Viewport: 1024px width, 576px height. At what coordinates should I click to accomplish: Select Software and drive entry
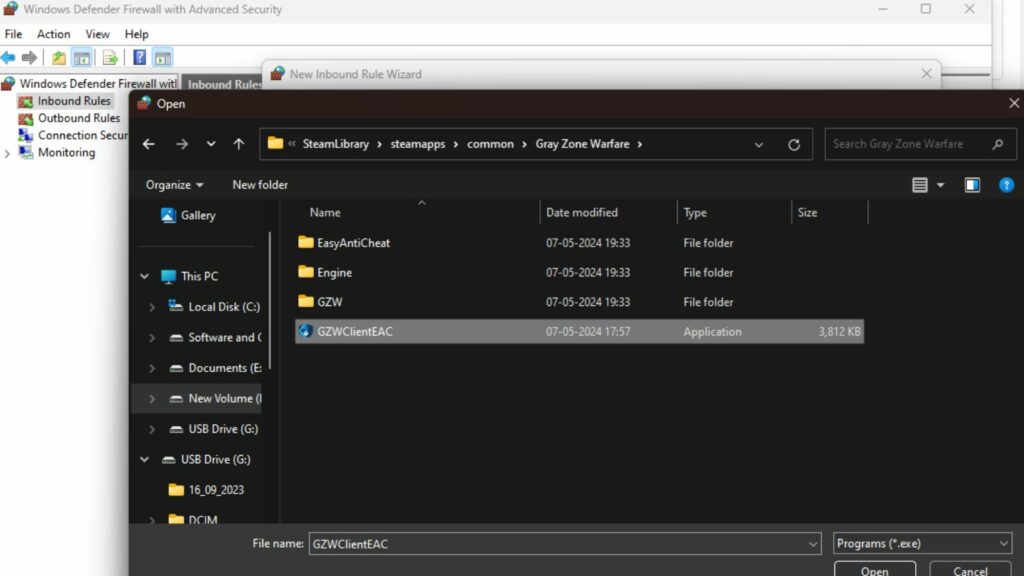(x=215, y=337)
